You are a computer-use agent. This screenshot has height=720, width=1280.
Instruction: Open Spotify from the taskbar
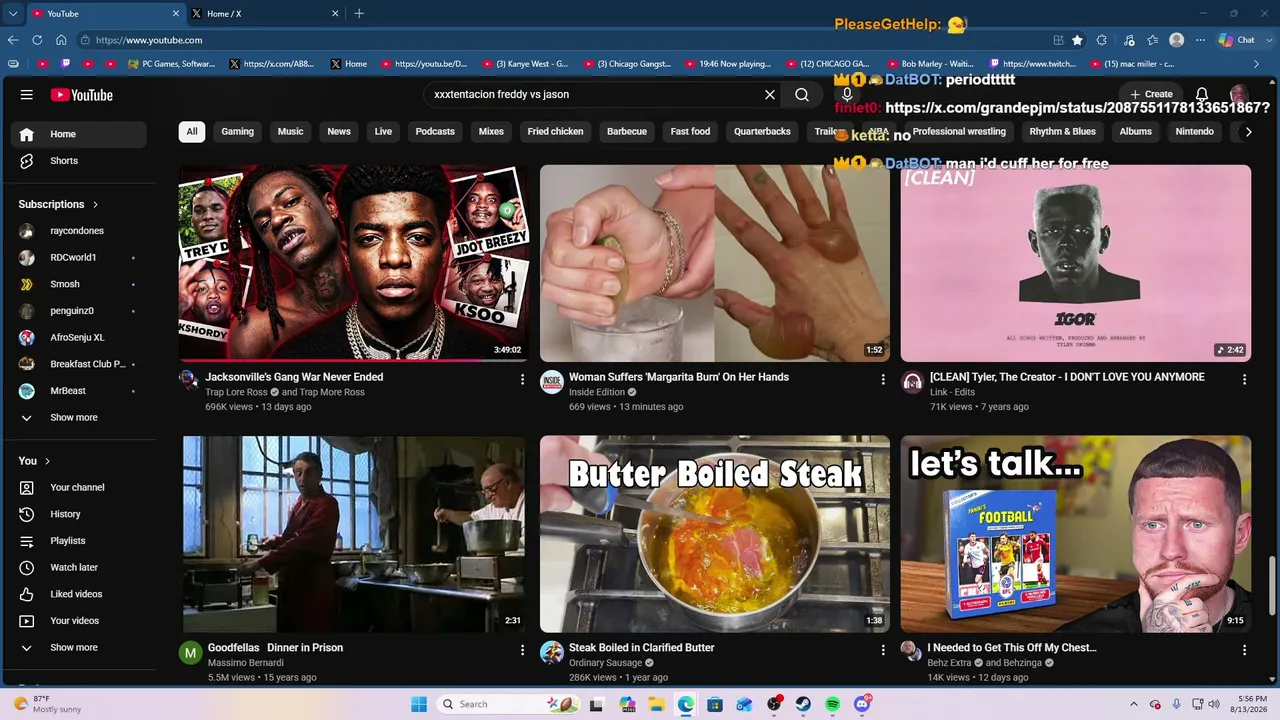833,704
